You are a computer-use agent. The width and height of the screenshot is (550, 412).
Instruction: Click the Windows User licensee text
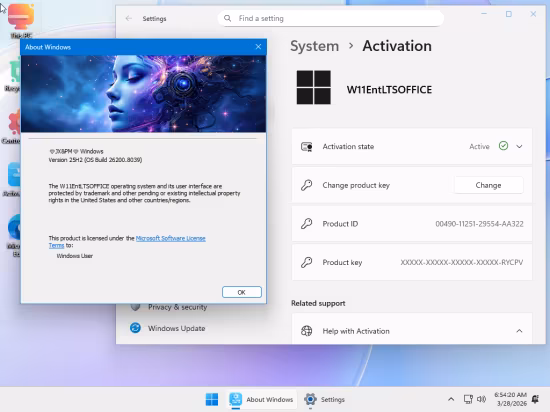coord(75,256)
